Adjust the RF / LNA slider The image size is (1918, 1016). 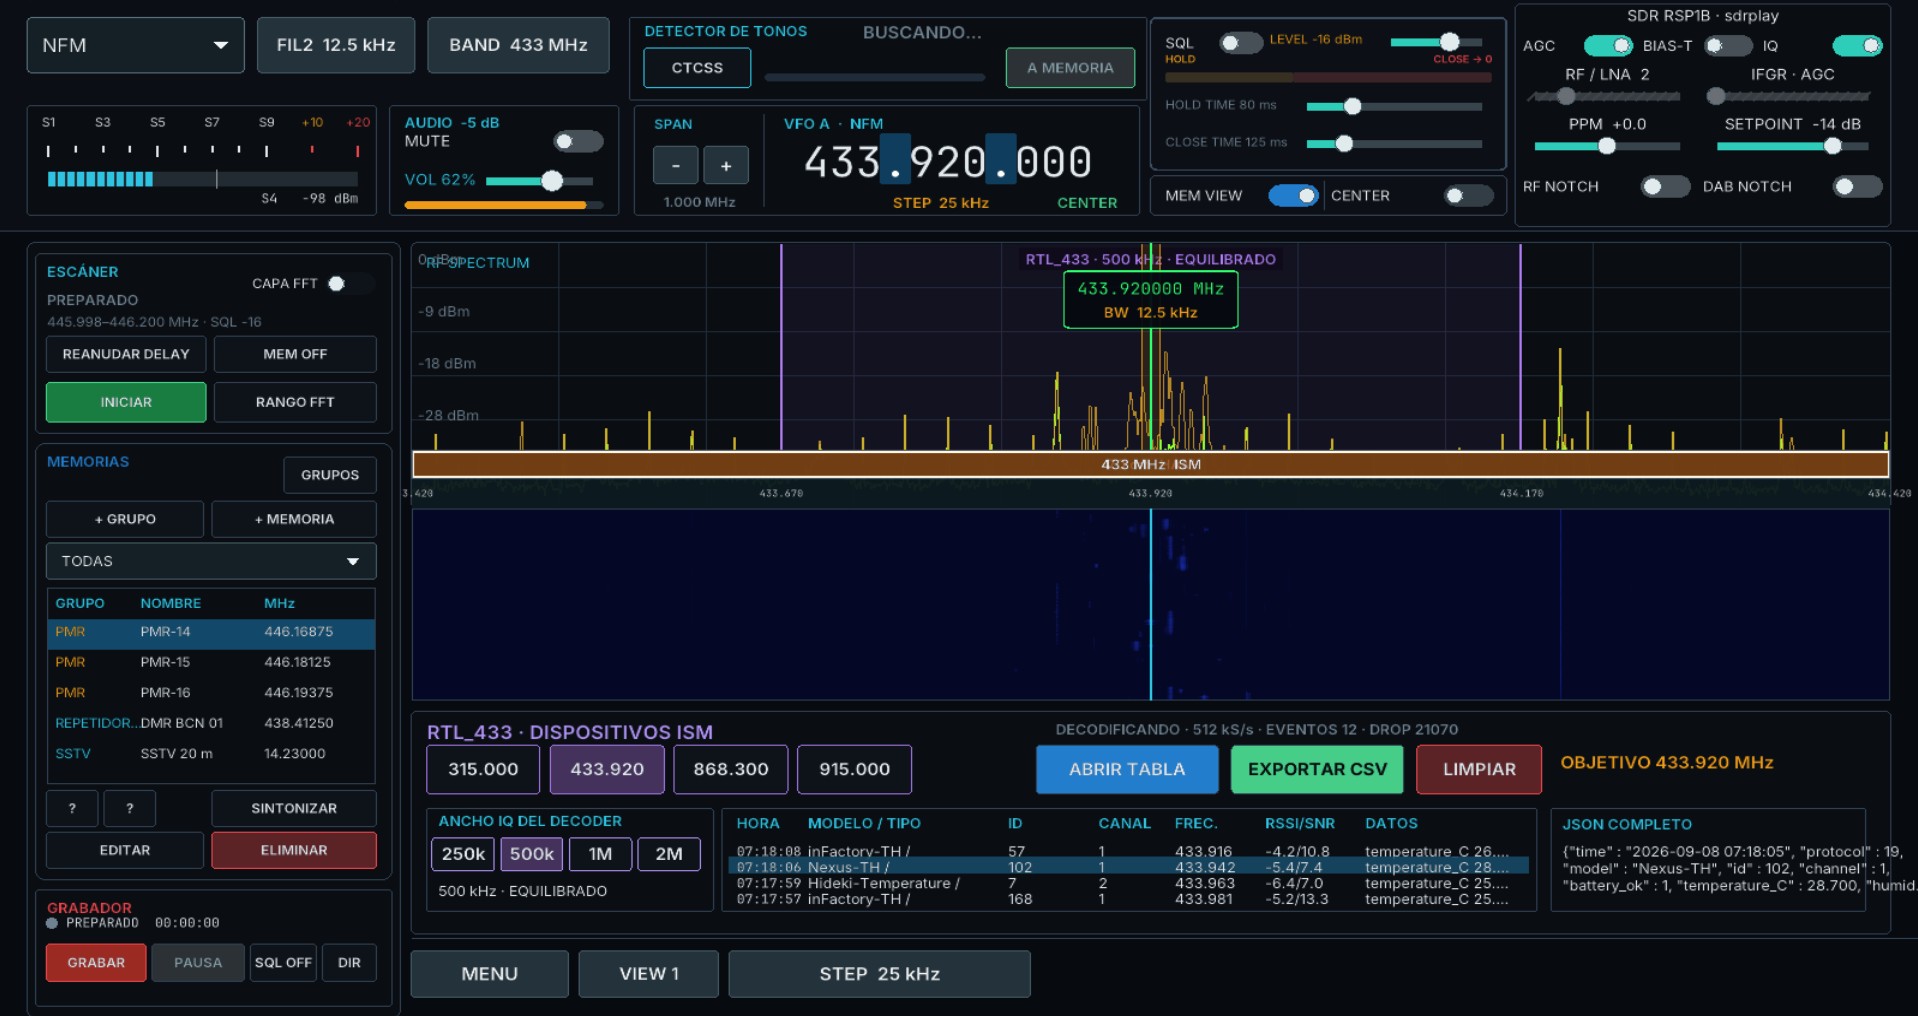pyautogui.click(x=1603, y=97)
